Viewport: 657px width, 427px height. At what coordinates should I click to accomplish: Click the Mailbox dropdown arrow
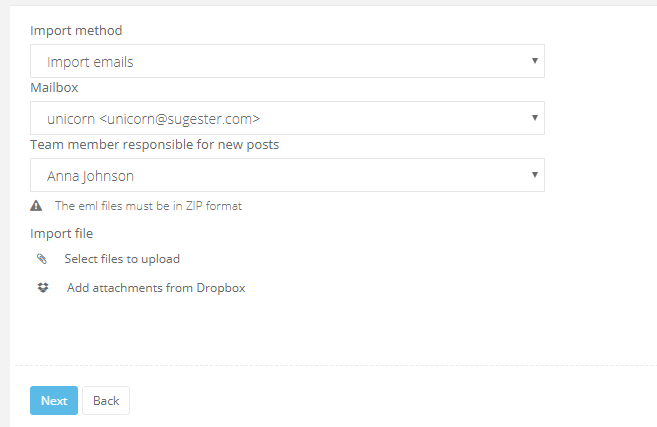coord(536,118)
